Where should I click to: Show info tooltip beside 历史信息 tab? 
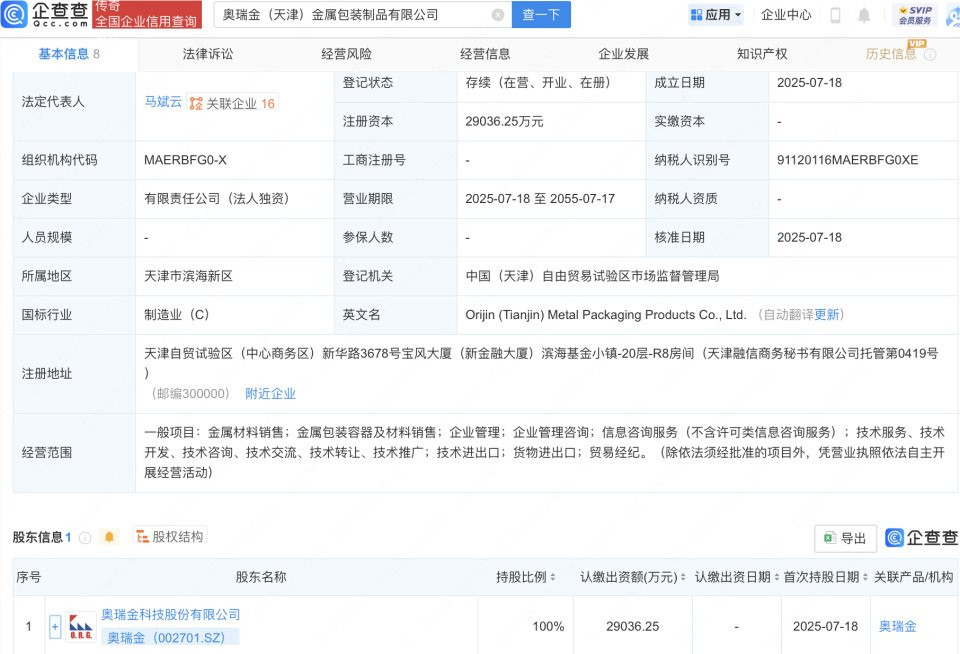[x=930, y=54]
